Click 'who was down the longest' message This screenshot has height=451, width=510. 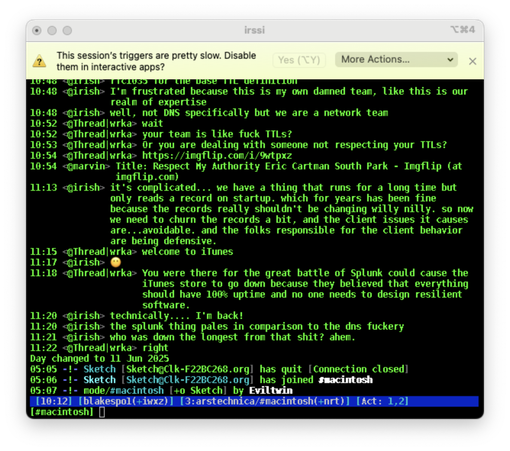click(233, 337)
